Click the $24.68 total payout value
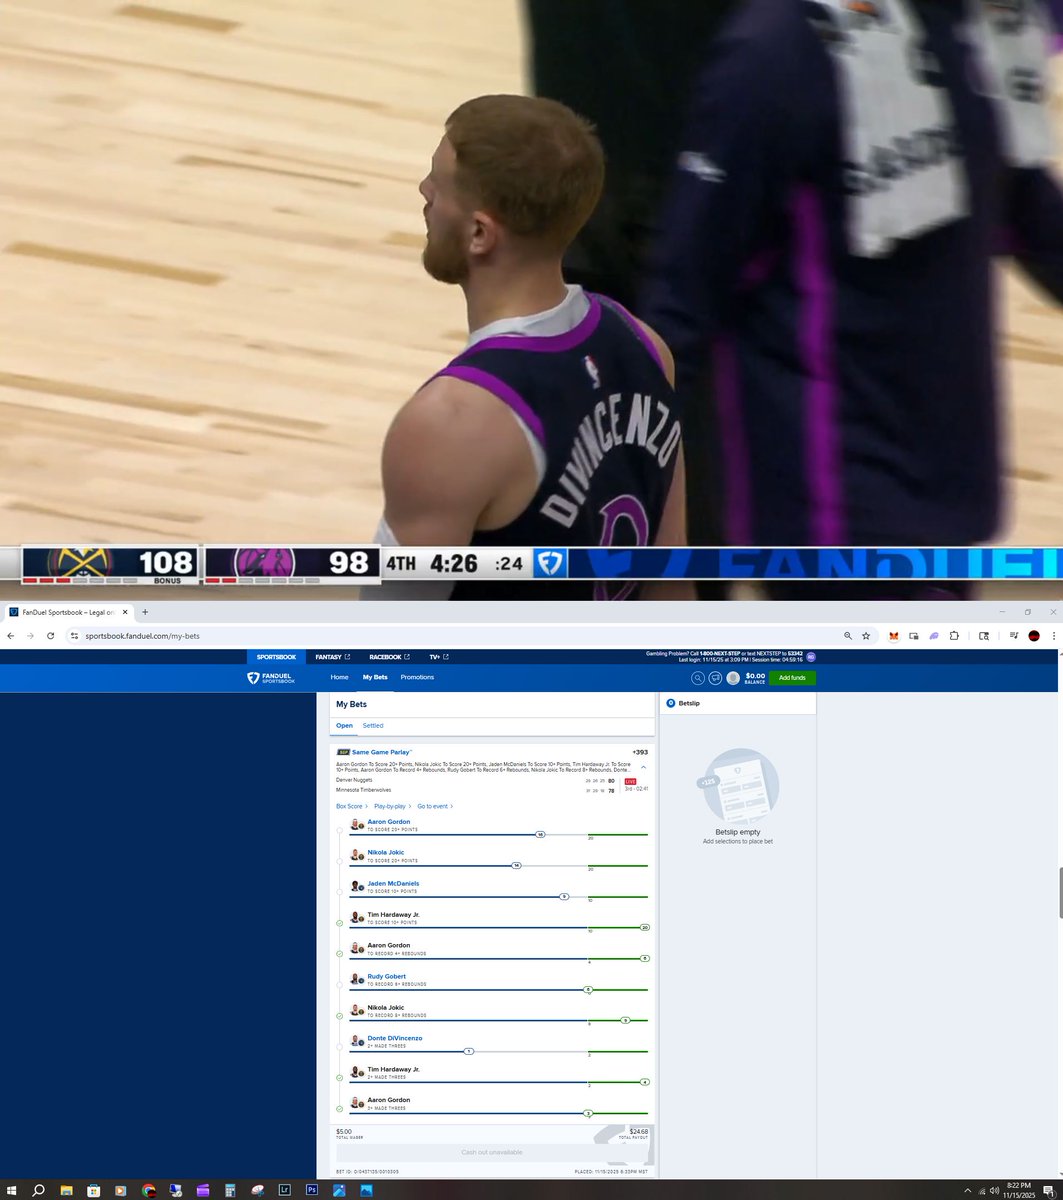Screen dimensions: 1063x1200 click(x=639, y=1132)
